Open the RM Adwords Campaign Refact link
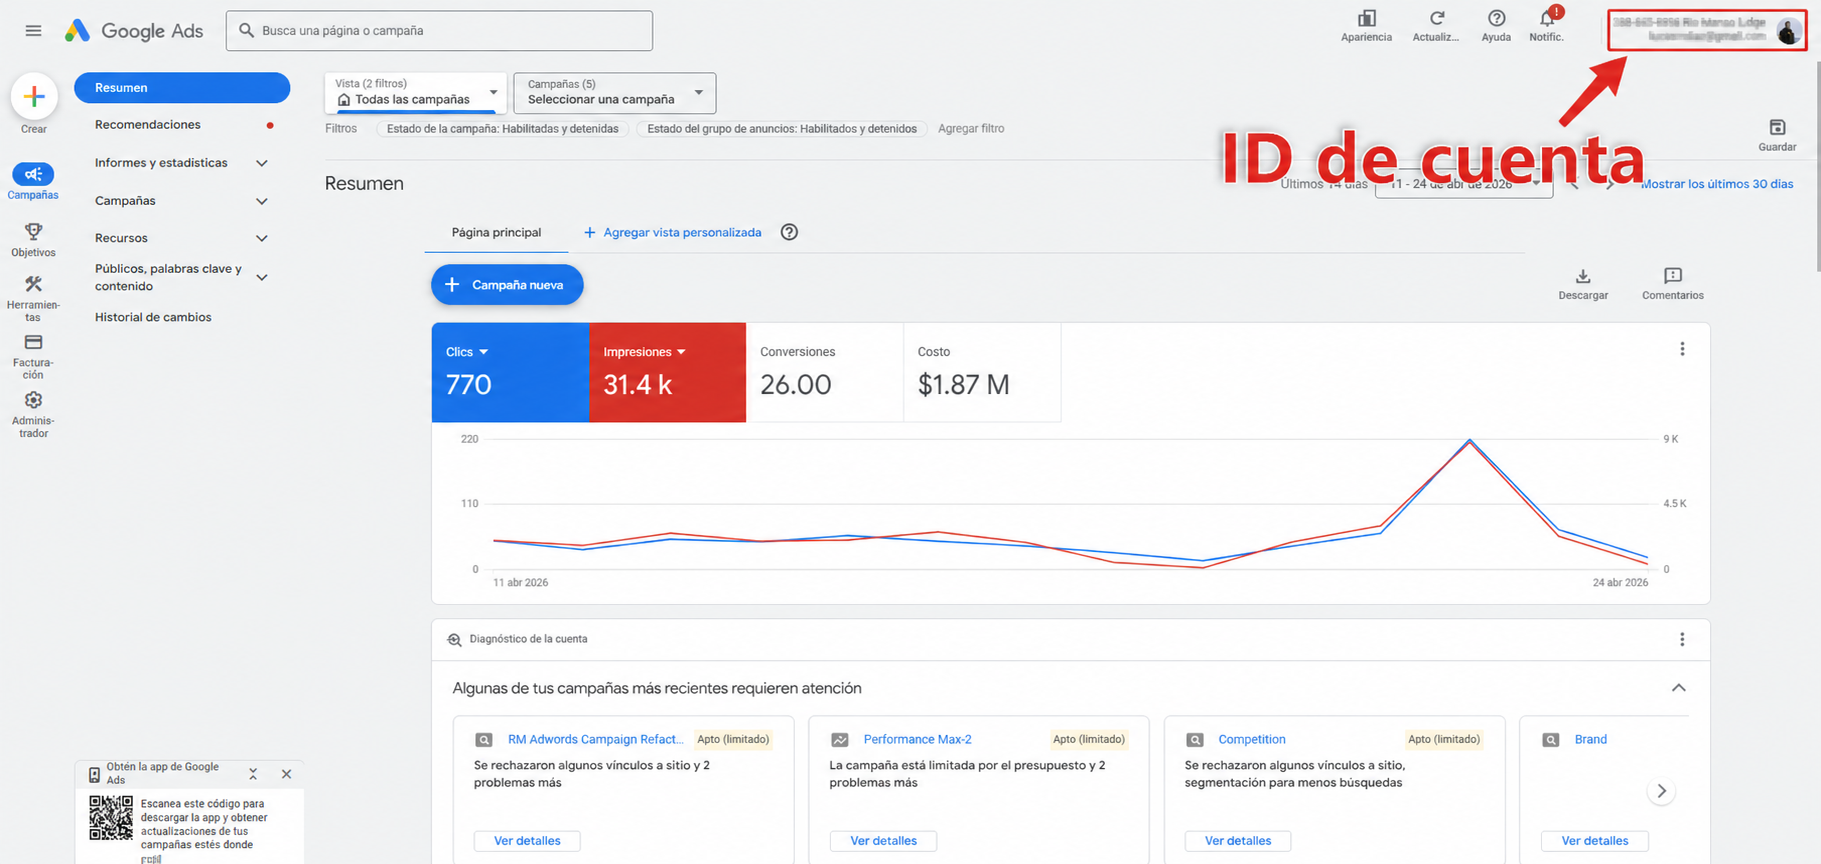The image size is (1821, 864). click(x=596, y=740)
